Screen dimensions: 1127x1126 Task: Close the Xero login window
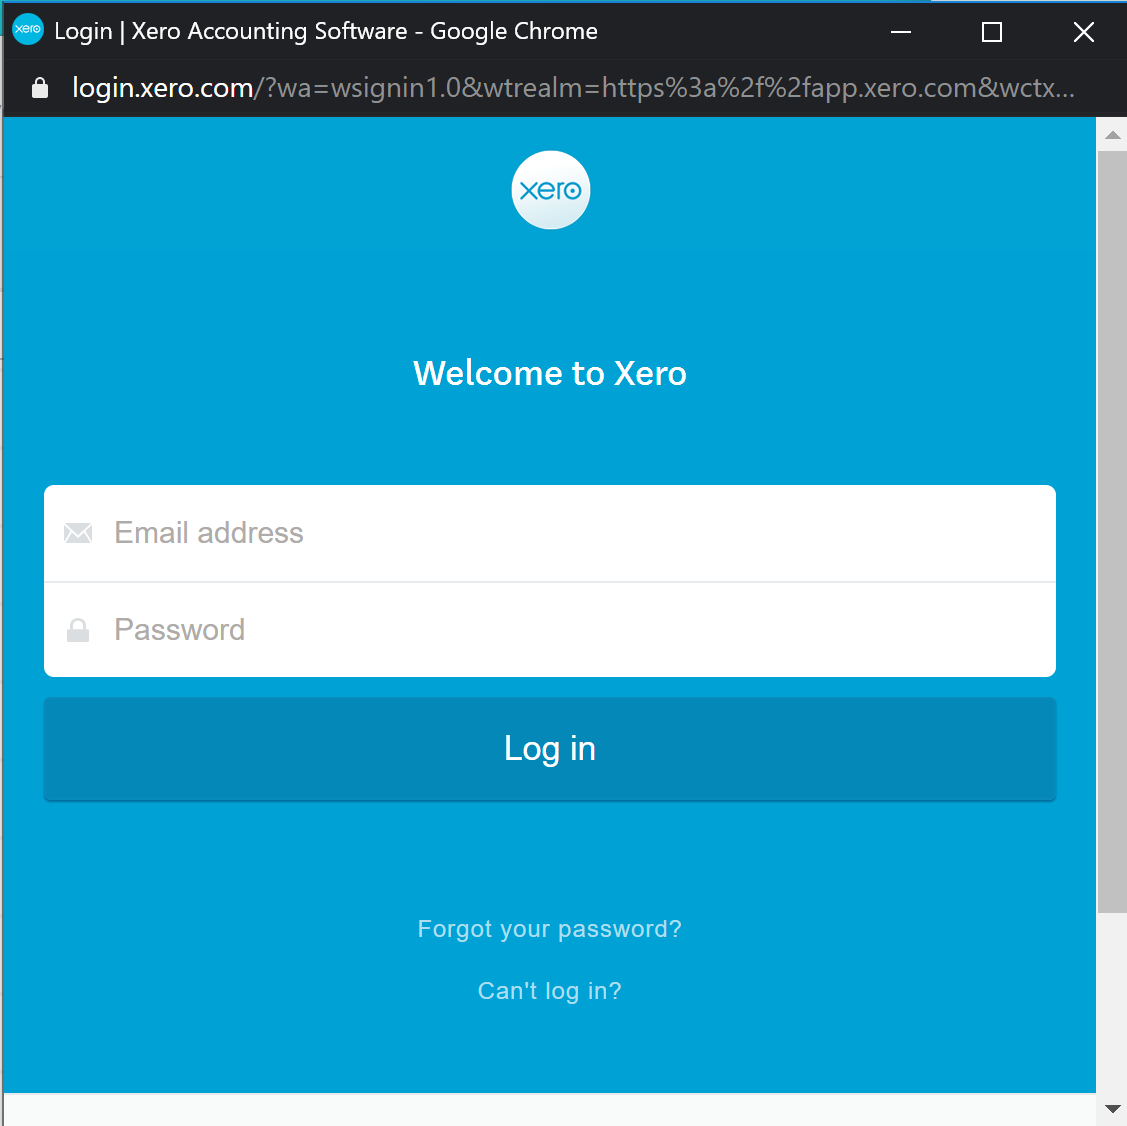tap(1083, 32)
